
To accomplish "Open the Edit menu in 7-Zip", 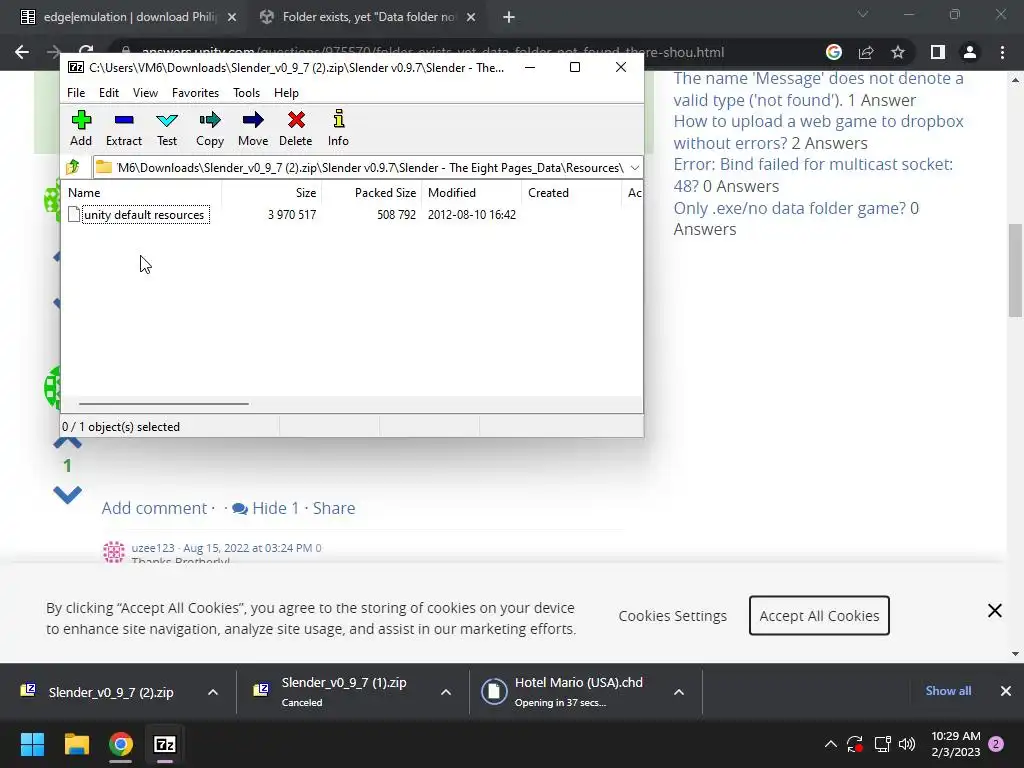I will (108, 93).
